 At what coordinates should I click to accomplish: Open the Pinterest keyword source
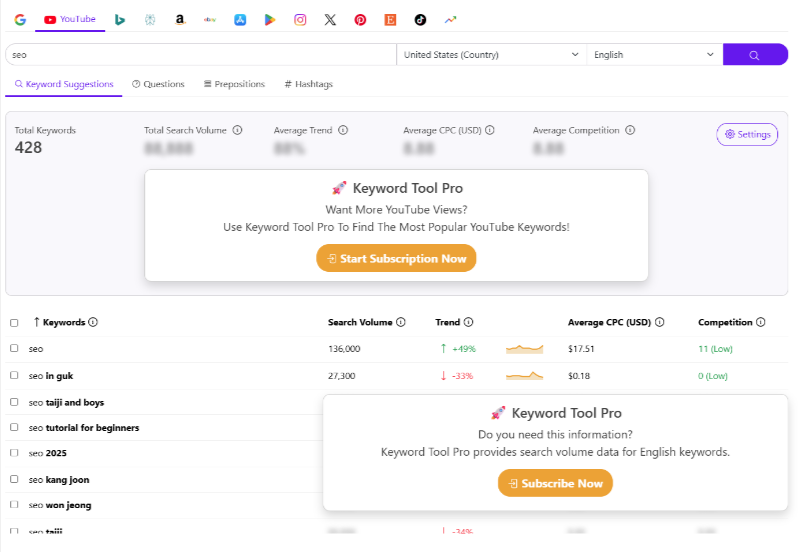coord(360,20)
